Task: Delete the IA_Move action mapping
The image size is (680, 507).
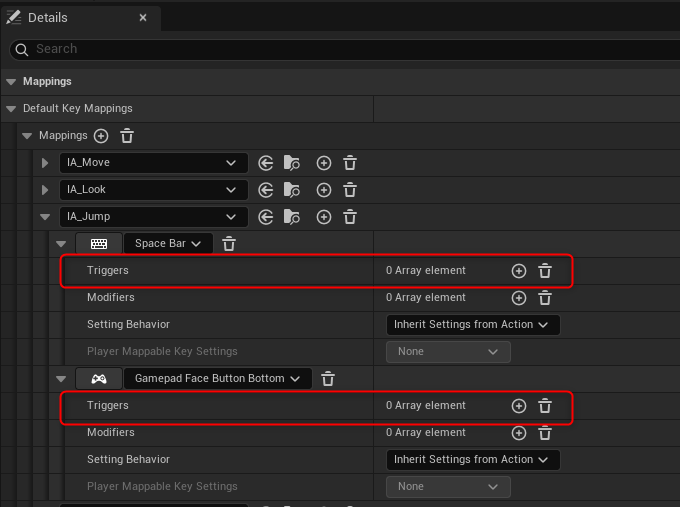Action: pyautogui.click(x=350, y=163)
